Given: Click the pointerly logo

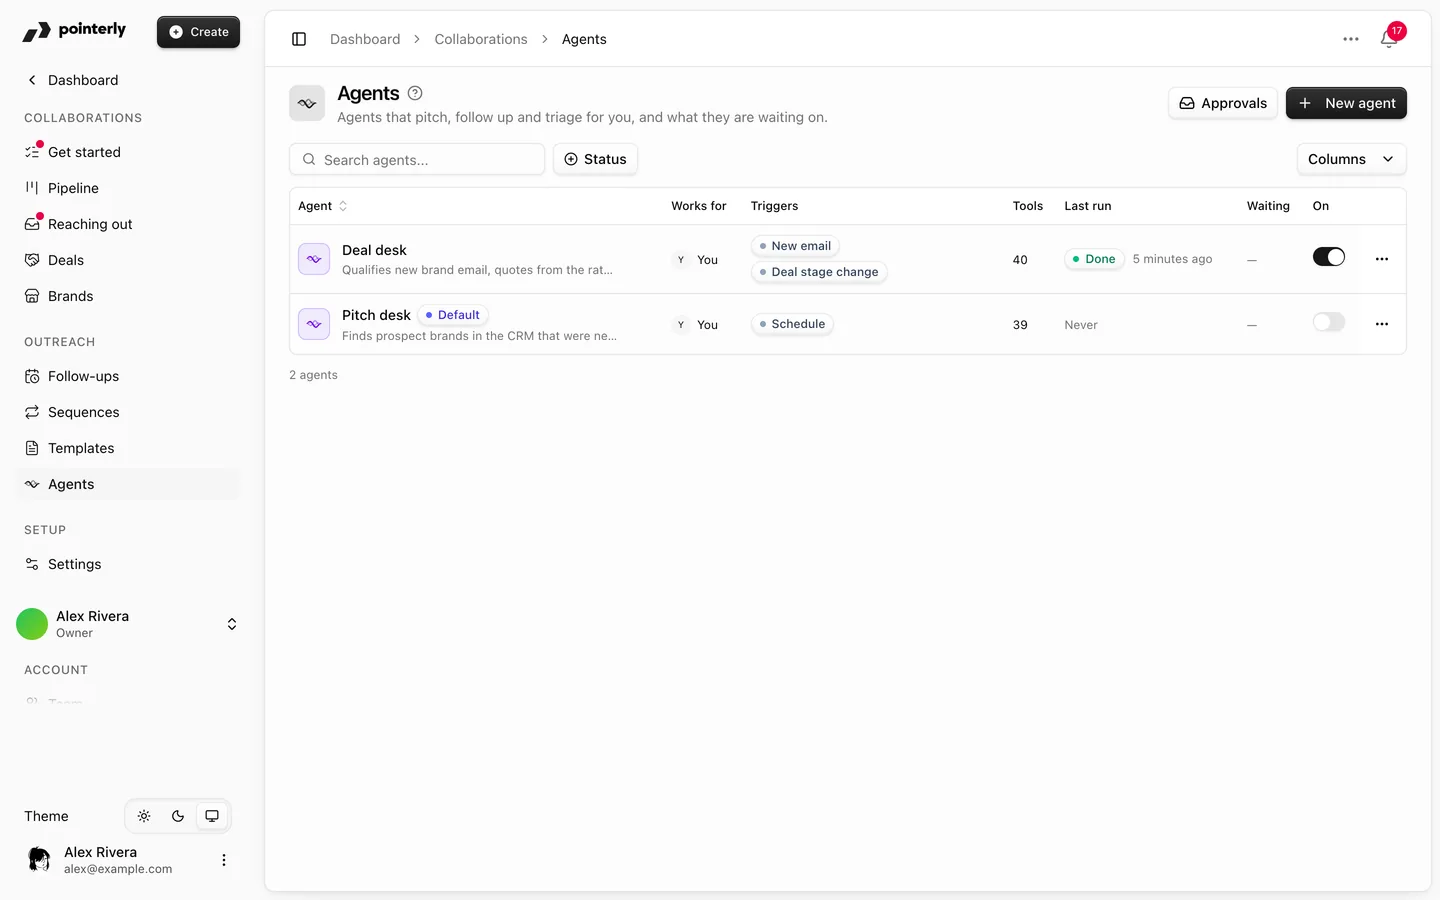Looking at the screenshot, I should tap(74, 31).
